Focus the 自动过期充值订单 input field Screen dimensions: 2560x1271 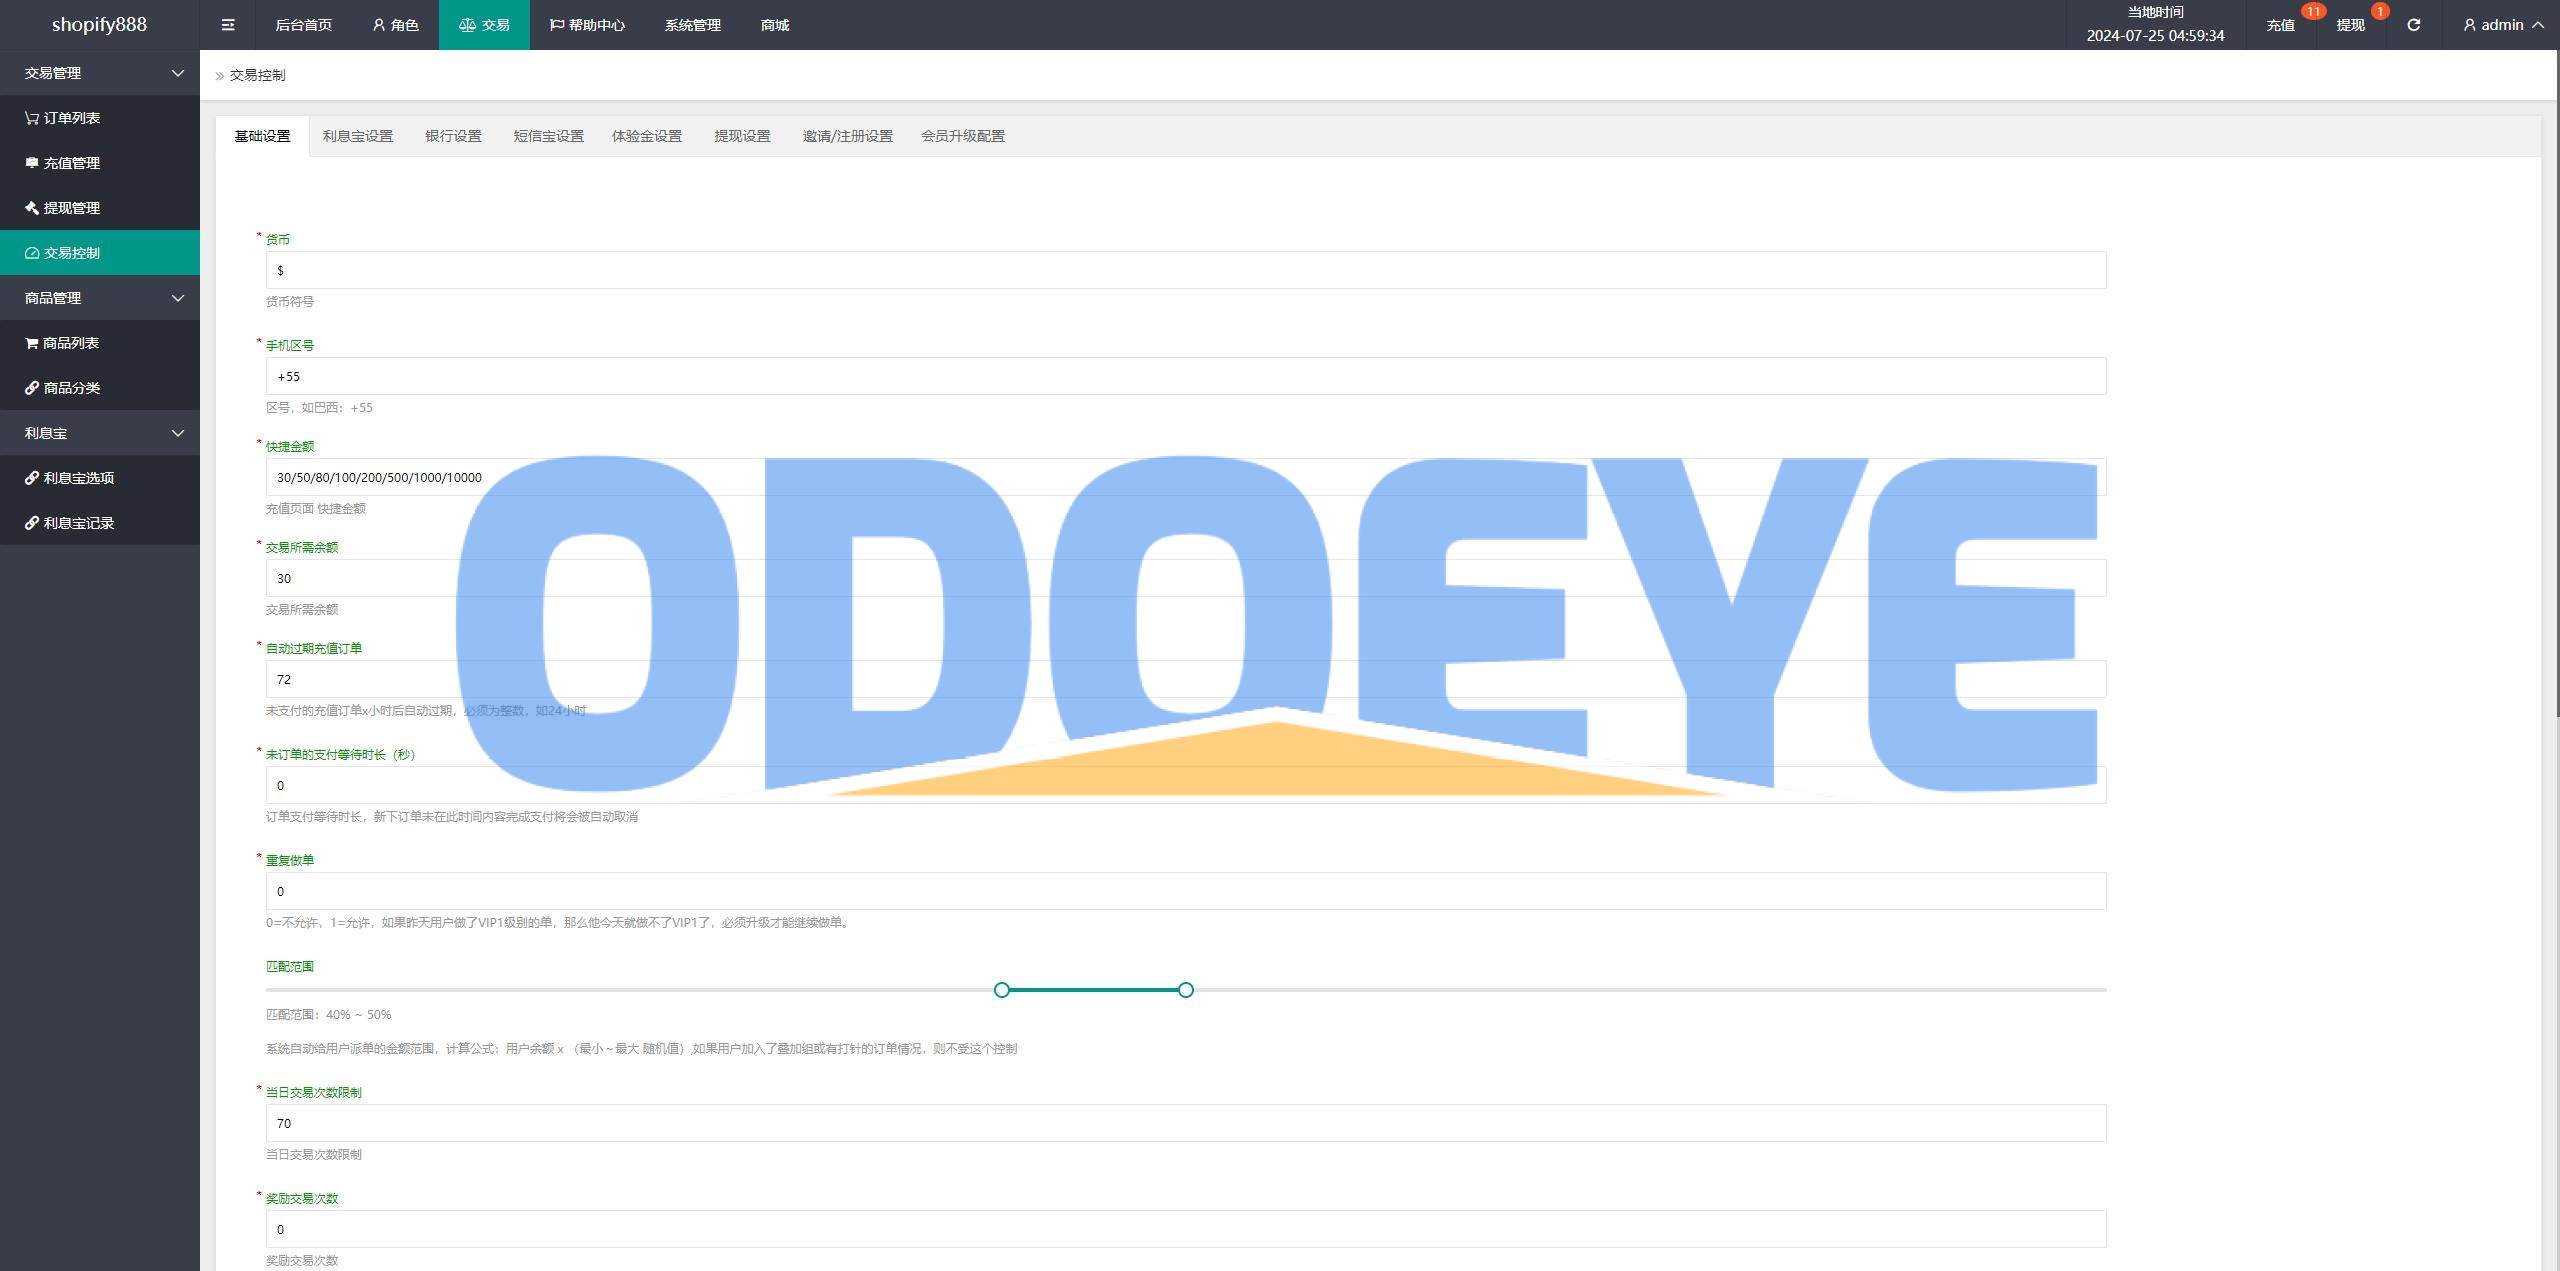pos(1186,679)
